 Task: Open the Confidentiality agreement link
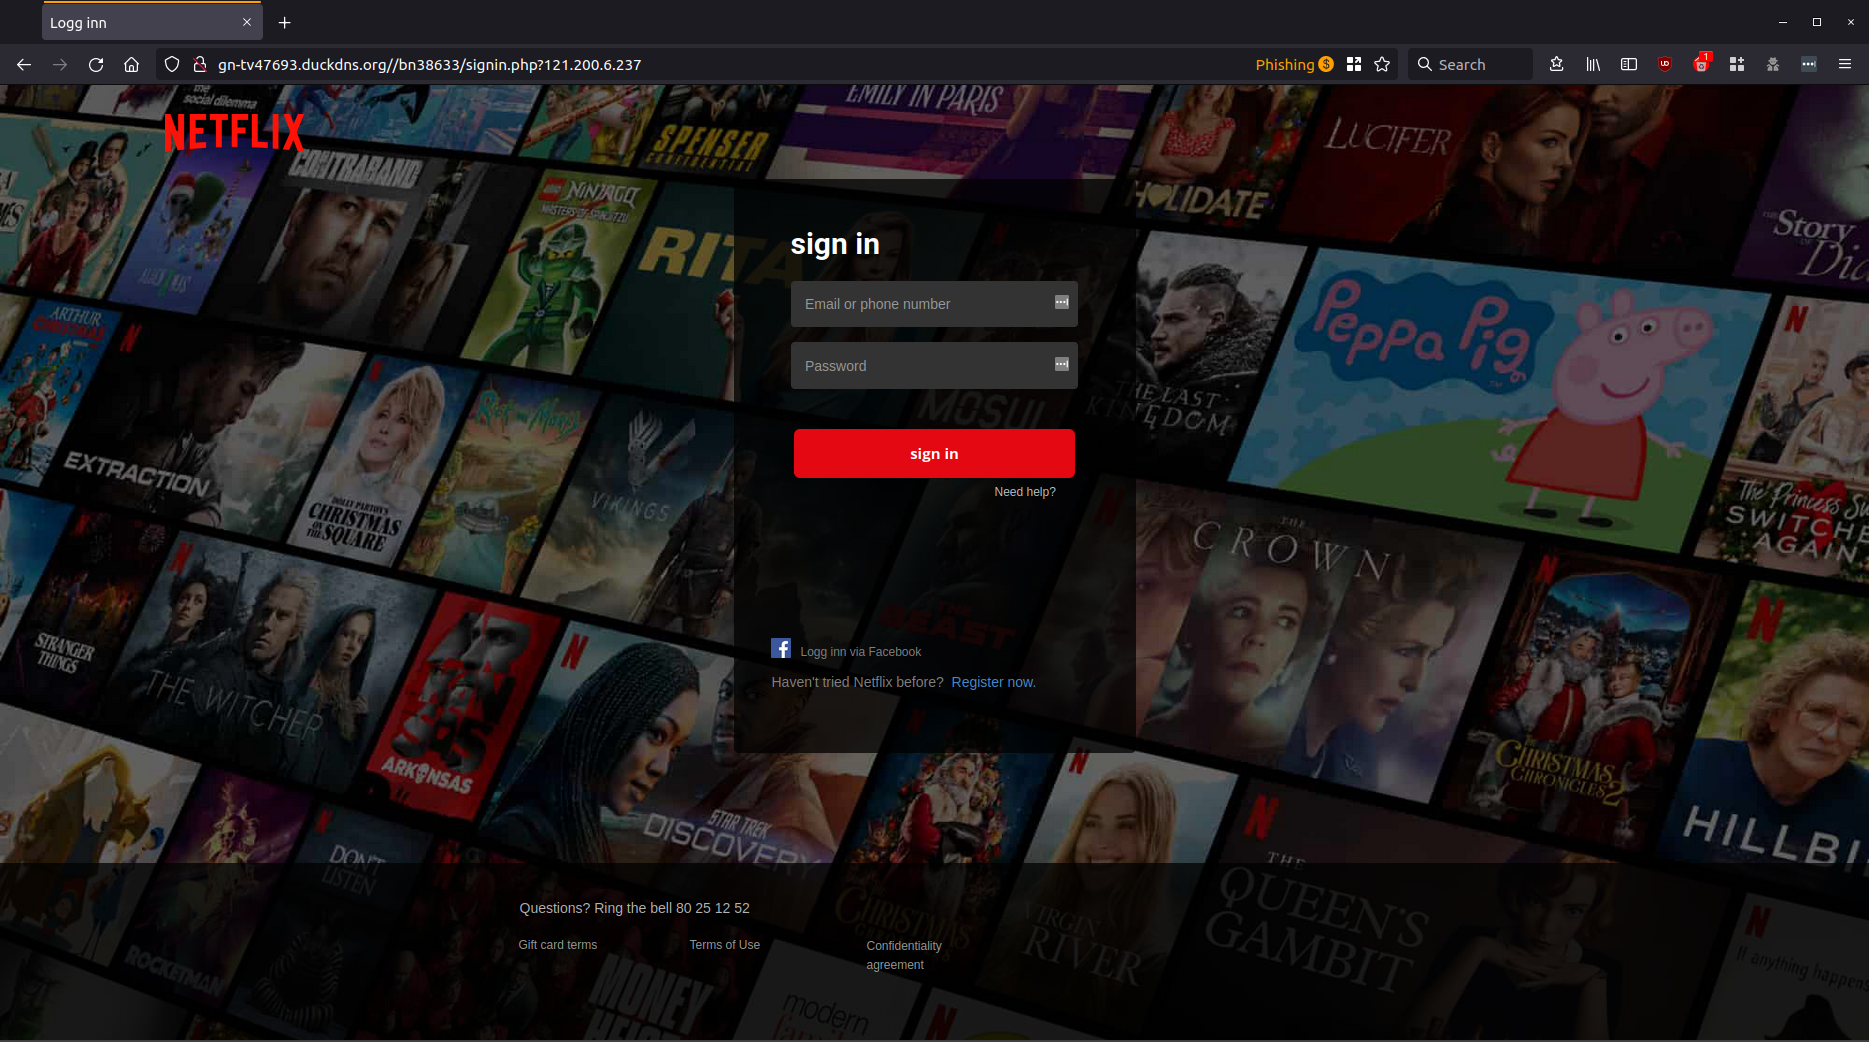pos(904,955)
